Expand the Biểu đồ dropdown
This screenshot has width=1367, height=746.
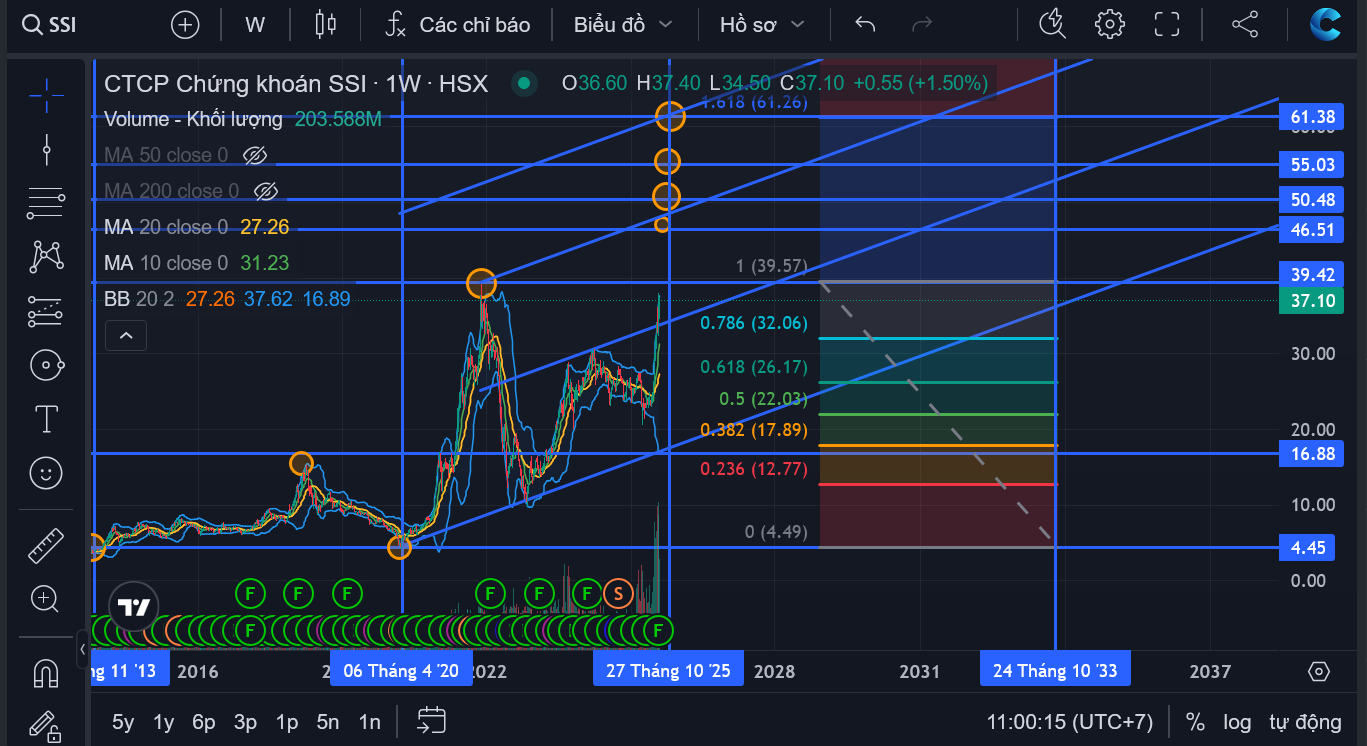pos(623,25)
